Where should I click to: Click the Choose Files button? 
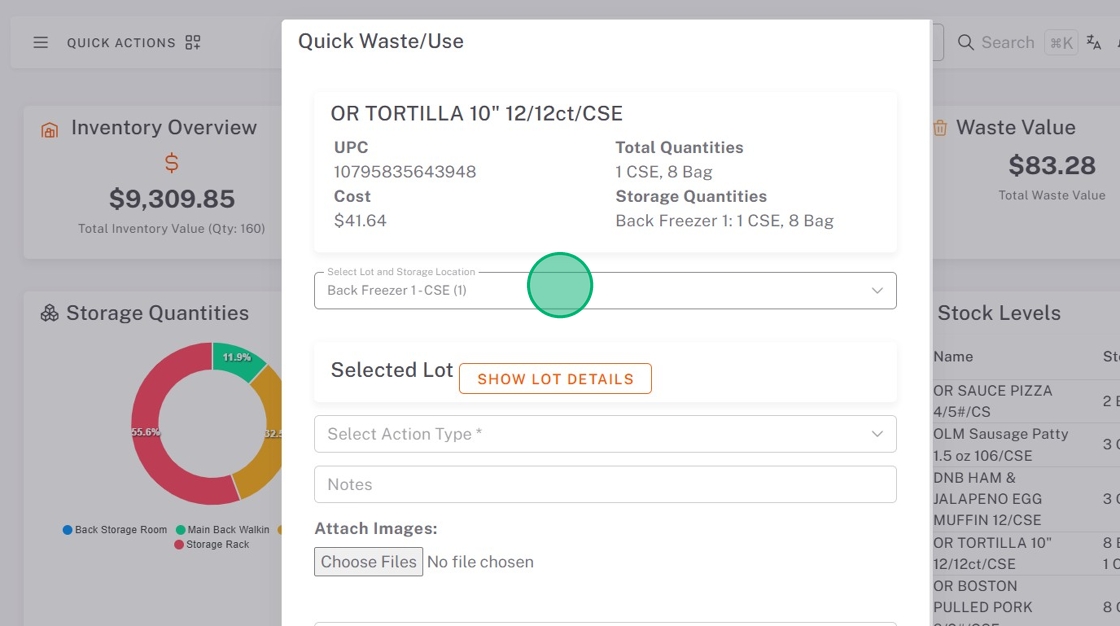(368, 562)
